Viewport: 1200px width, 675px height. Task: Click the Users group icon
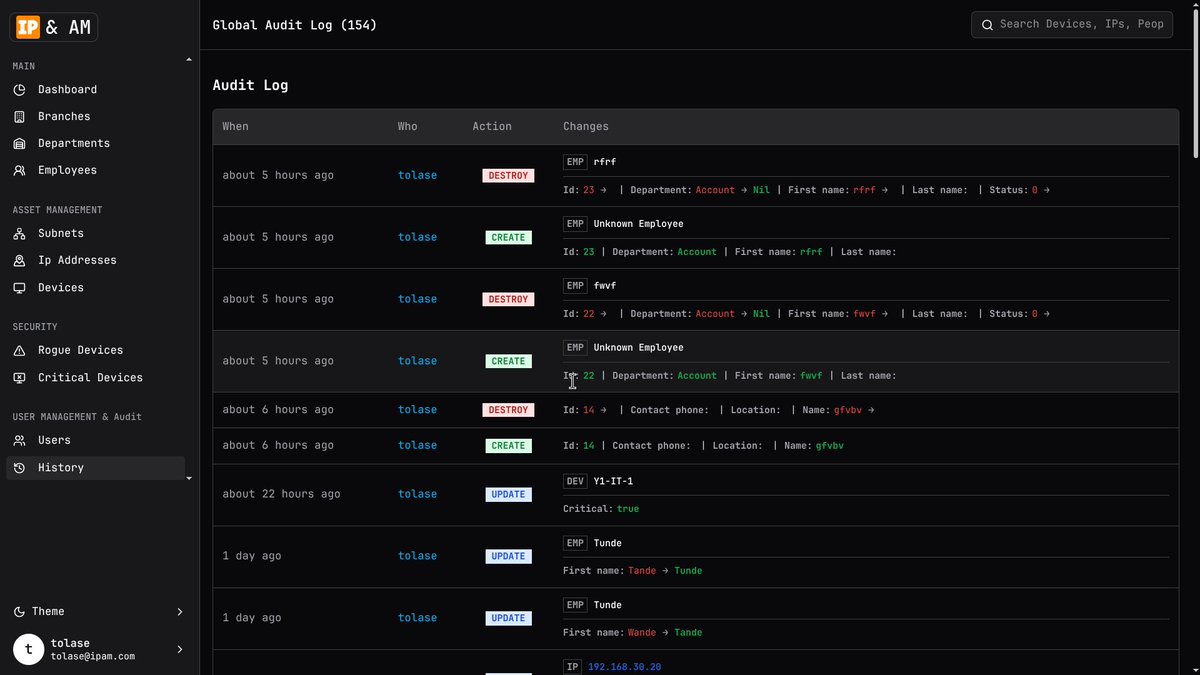point(19,441)
